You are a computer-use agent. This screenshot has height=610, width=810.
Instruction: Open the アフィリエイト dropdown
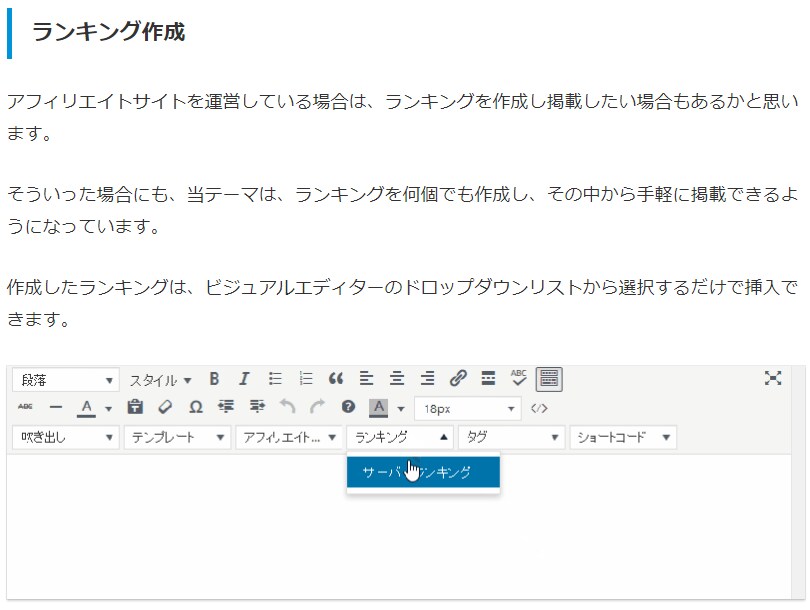(x=289, y=437)
